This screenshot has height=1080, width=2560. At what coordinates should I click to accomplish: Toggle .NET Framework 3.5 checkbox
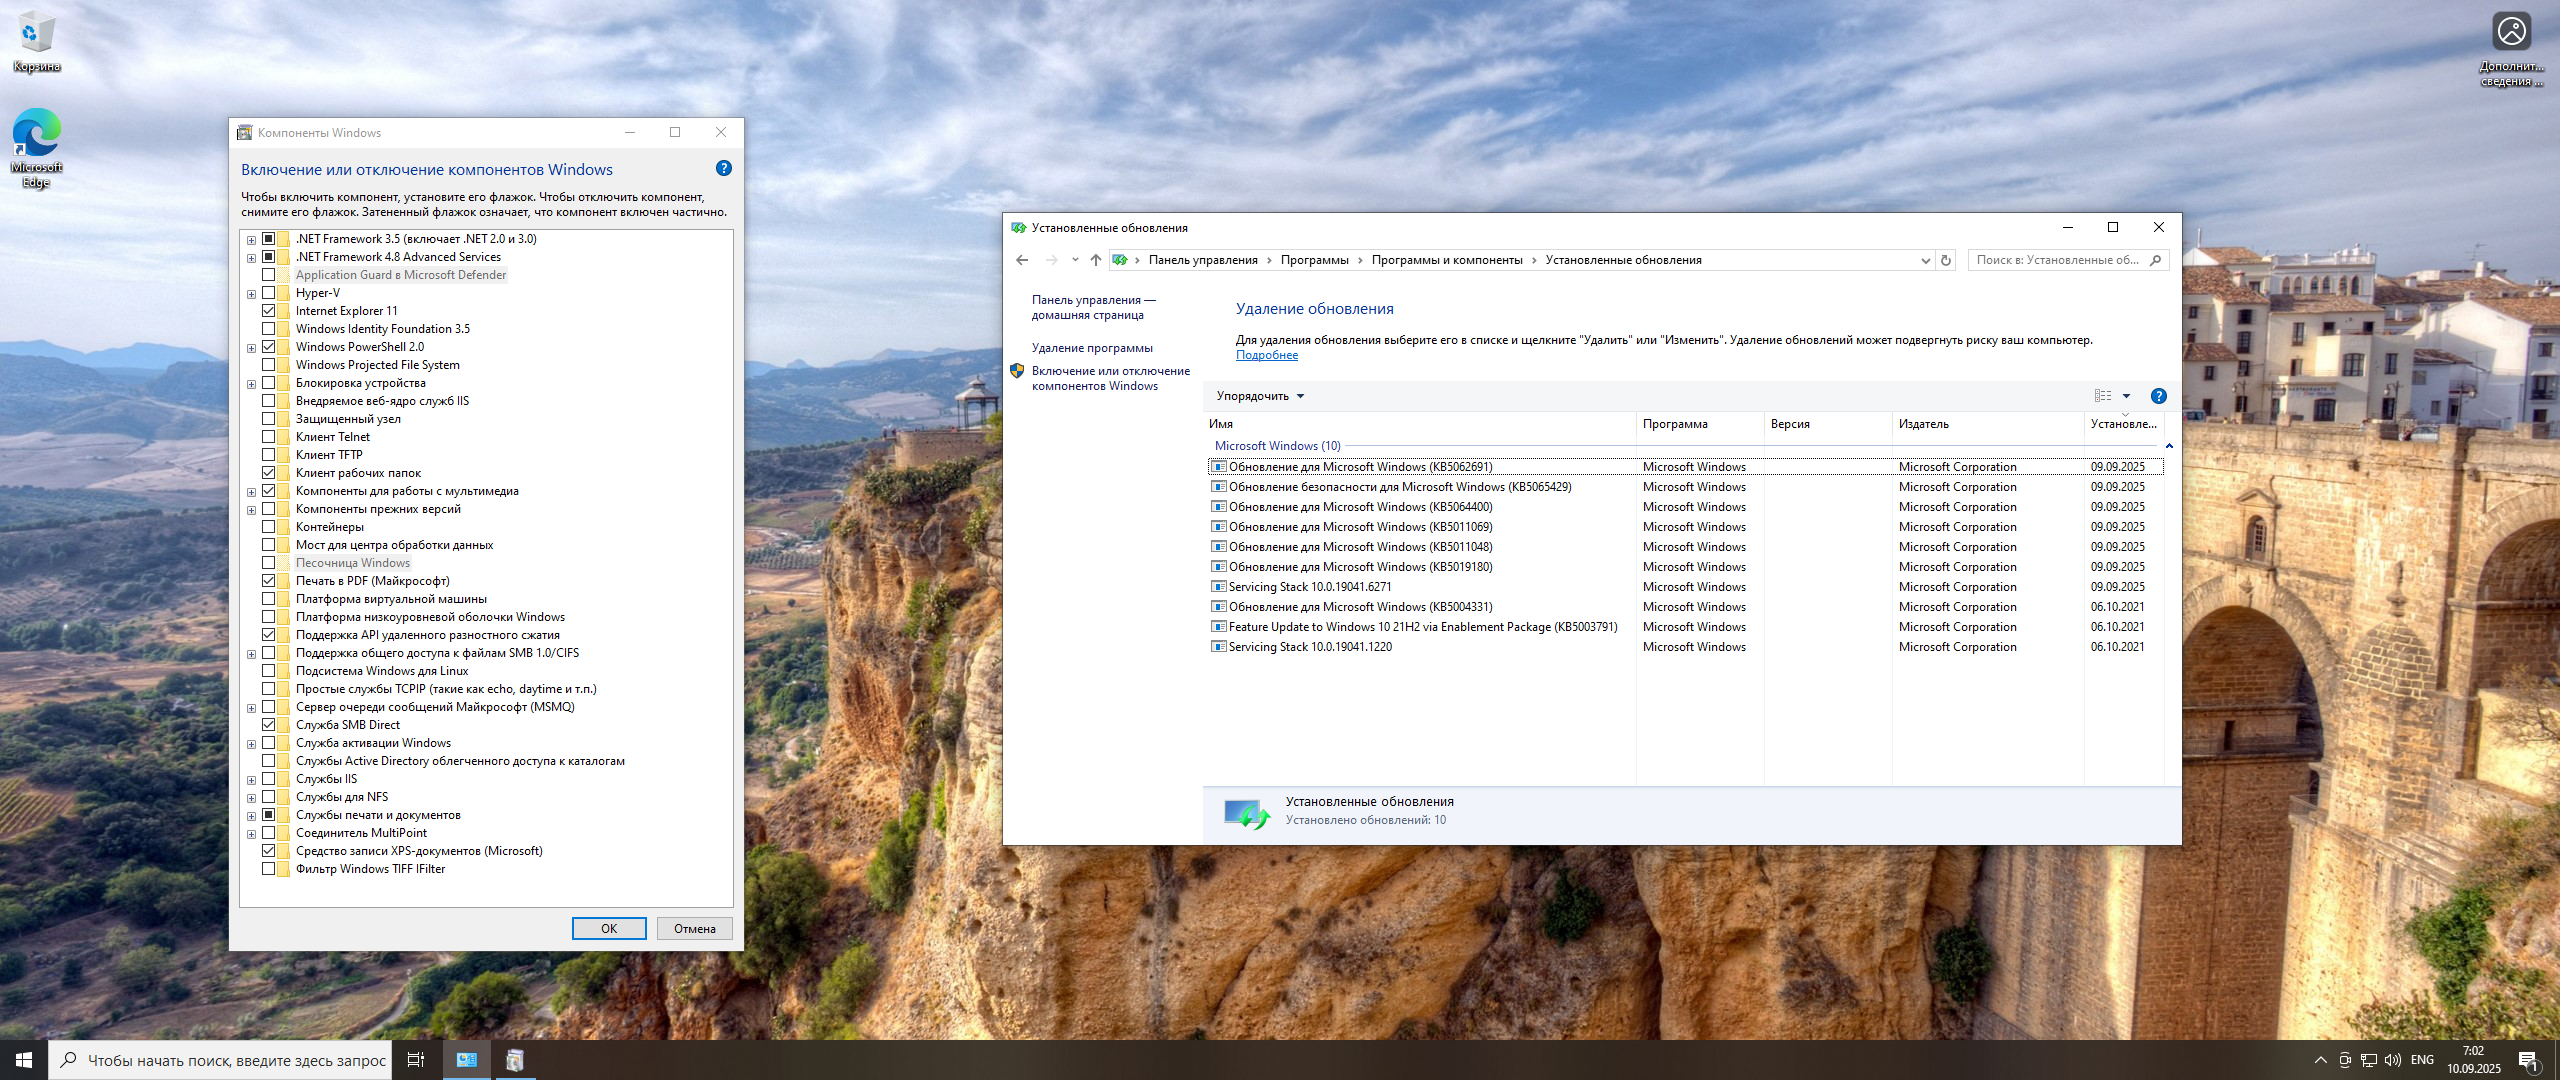269,239
